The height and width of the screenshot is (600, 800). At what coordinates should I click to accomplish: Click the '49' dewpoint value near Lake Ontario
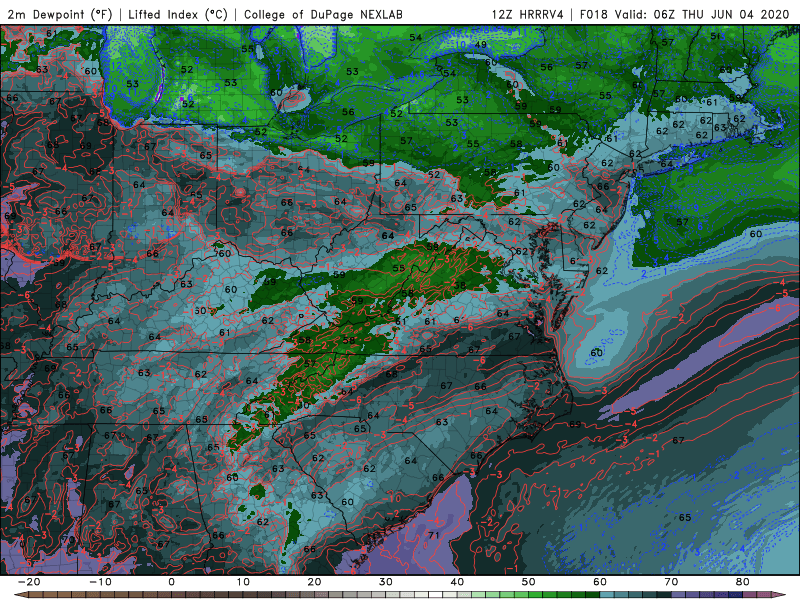click(480, 45)
